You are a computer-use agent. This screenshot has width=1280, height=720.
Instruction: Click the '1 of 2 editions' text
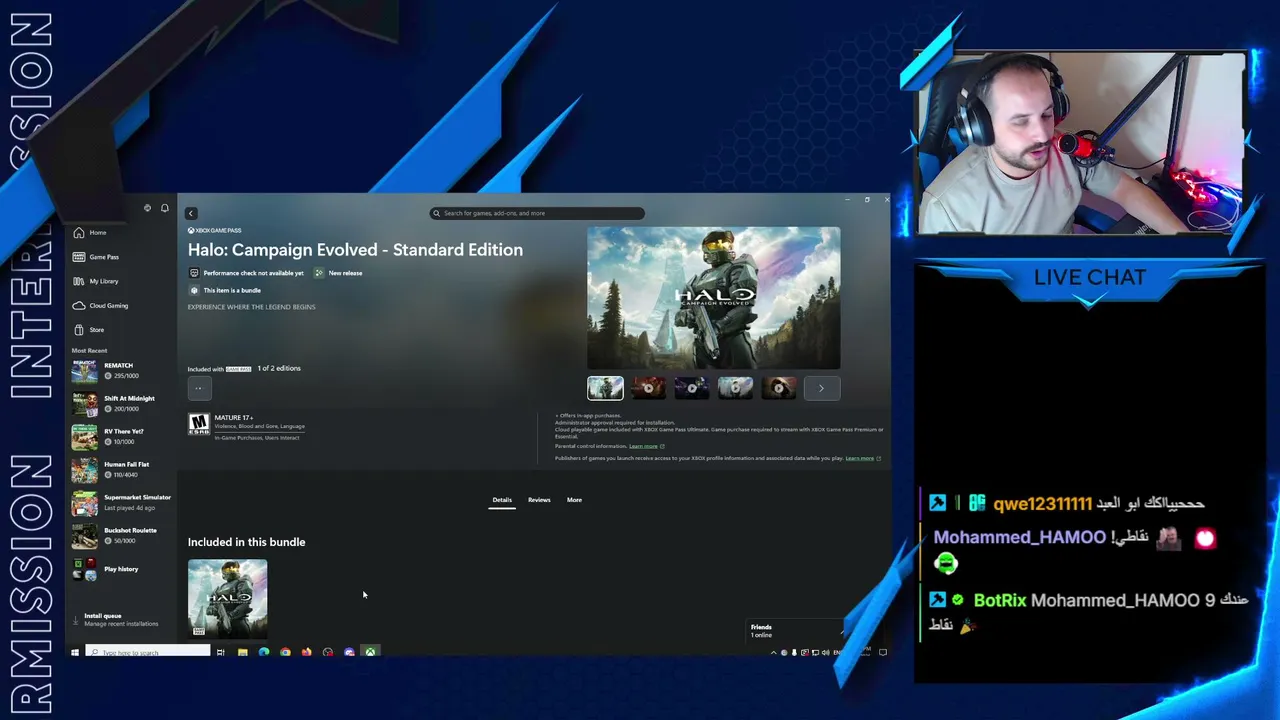click(279, 368)
